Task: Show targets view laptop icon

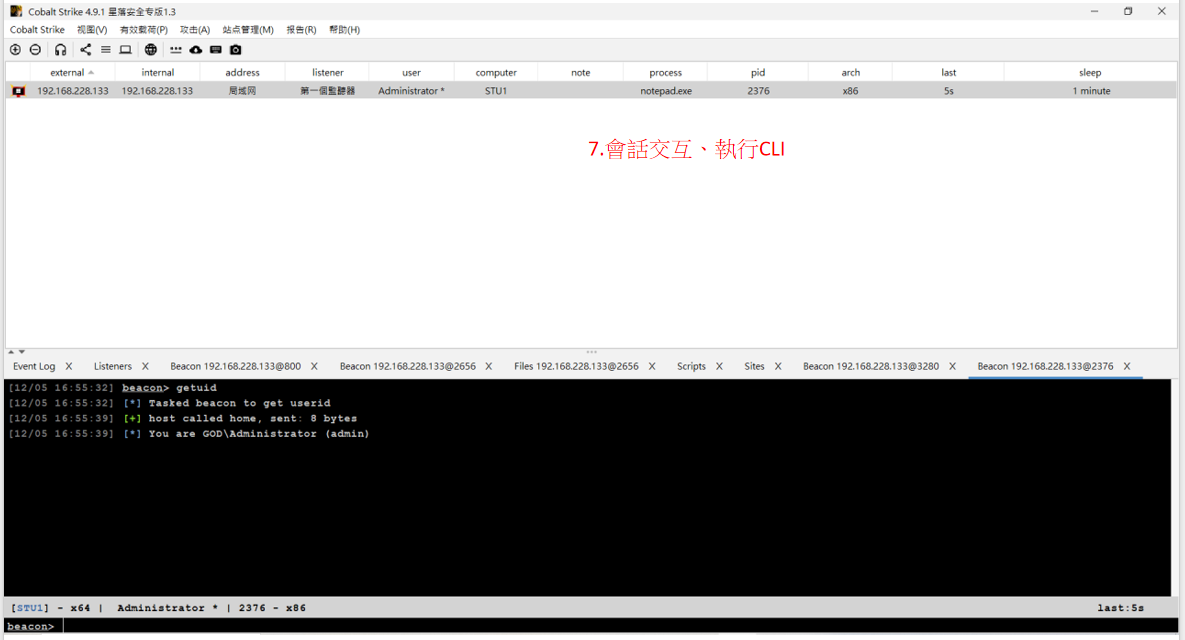Action: pyautogui.click(x=125, y=50)
